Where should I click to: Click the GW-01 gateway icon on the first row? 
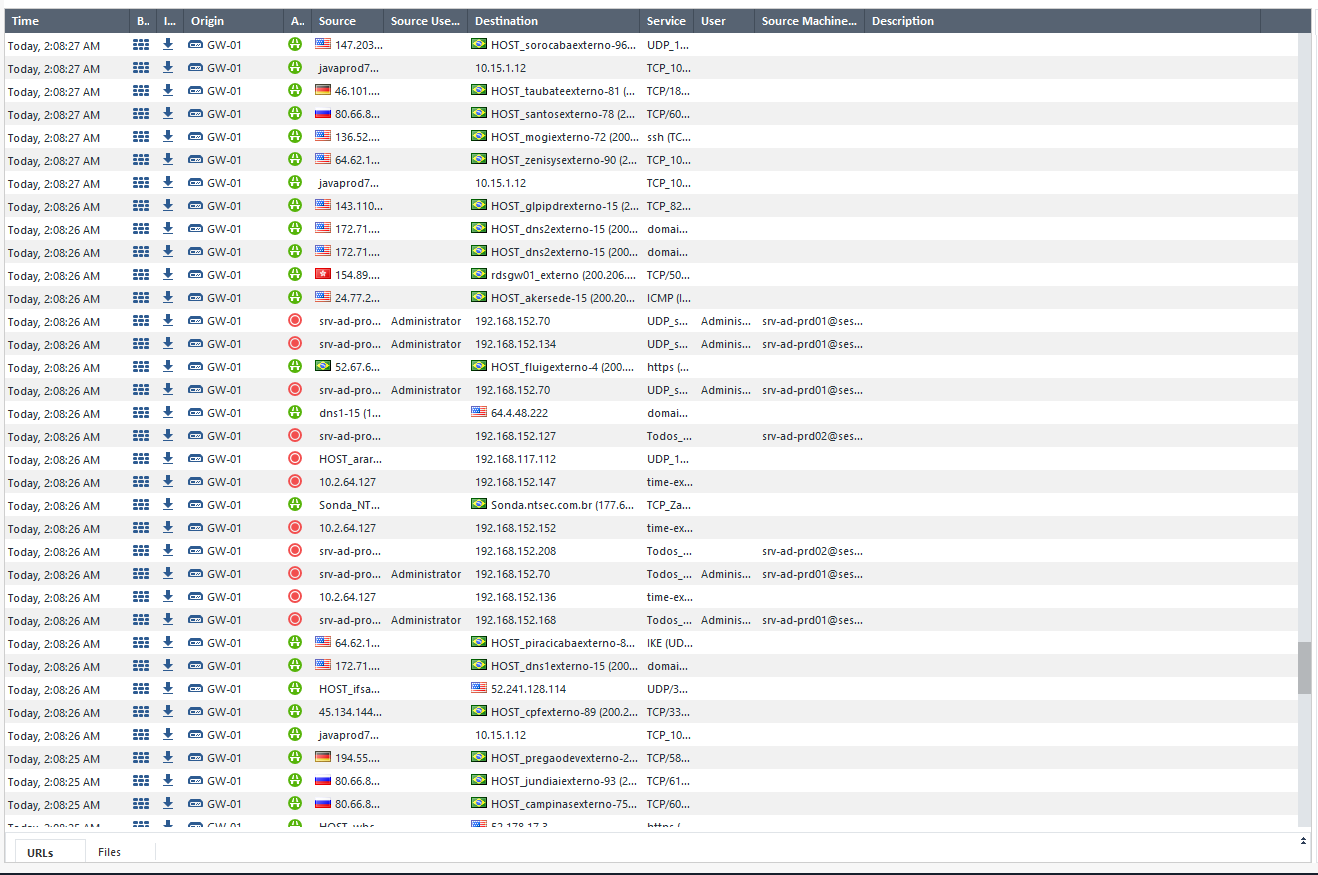click(195, 44)
